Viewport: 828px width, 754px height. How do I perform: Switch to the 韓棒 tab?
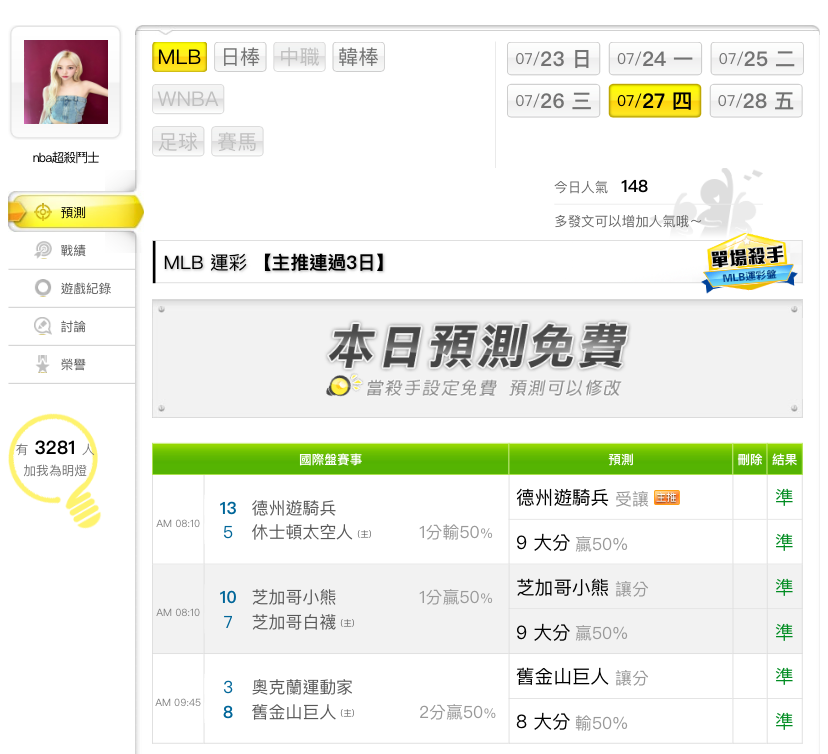point(359,57)
